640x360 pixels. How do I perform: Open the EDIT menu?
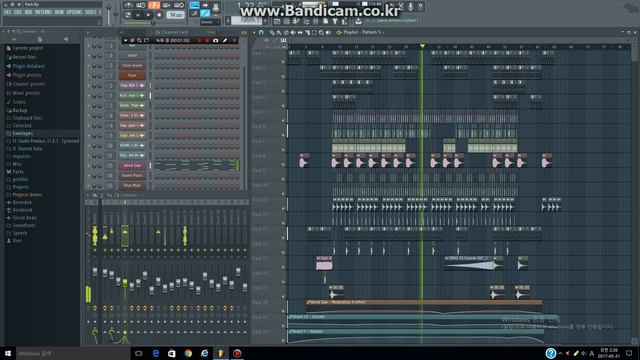18,13
